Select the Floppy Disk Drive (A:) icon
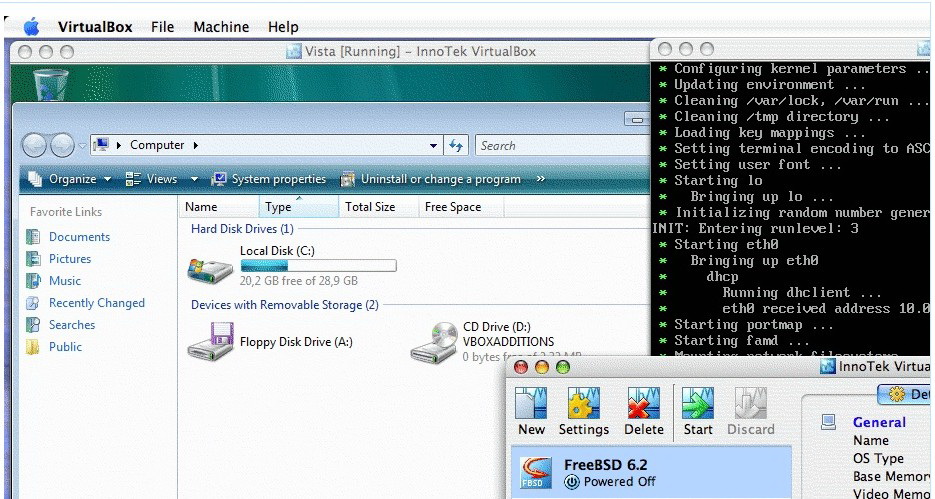 [x=210, y=342]
